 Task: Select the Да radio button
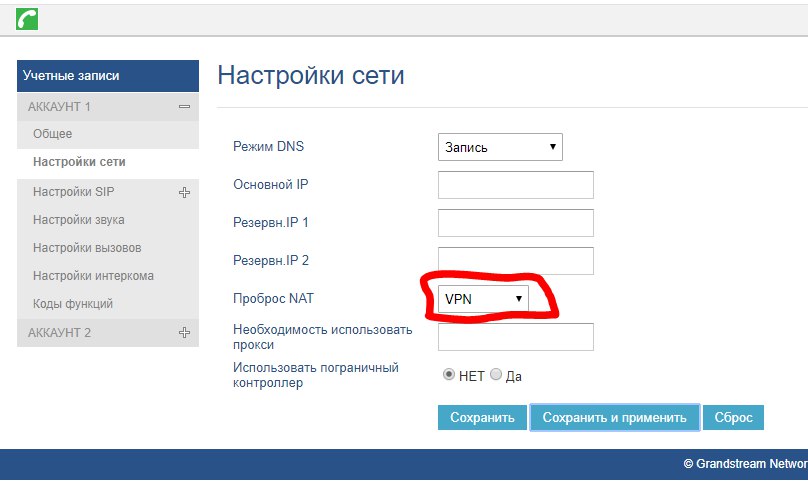pyautogui.click(x=496, y=374)
